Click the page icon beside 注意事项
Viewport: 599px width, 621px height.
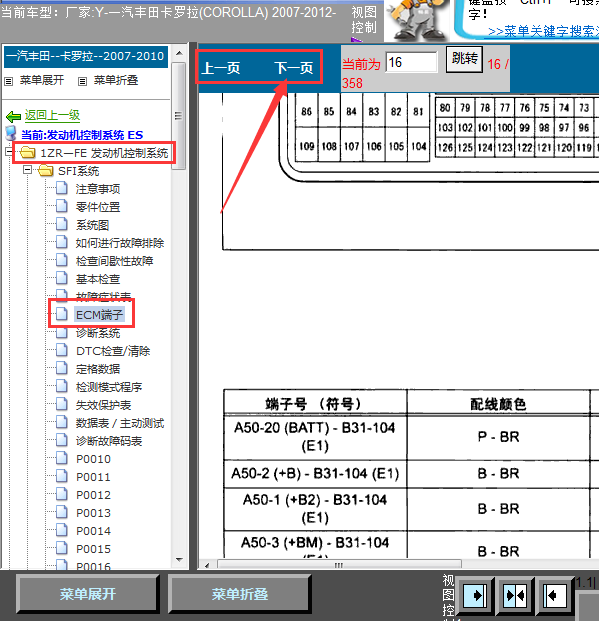[62, 188]
